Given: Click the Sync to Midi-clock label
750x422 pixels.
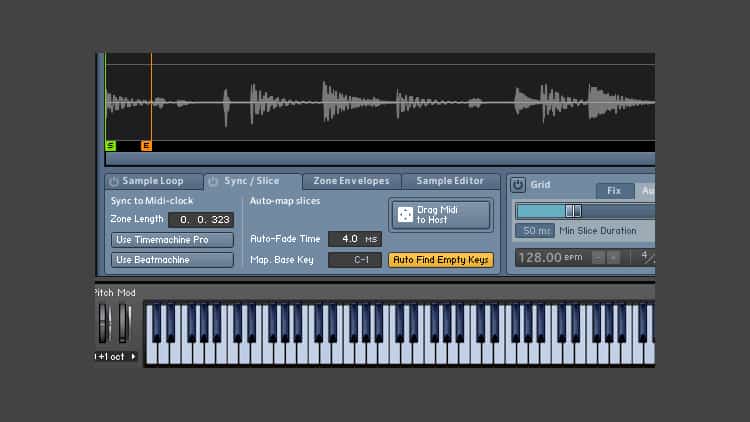Looking at the screenshot, I should pos(152,201).
